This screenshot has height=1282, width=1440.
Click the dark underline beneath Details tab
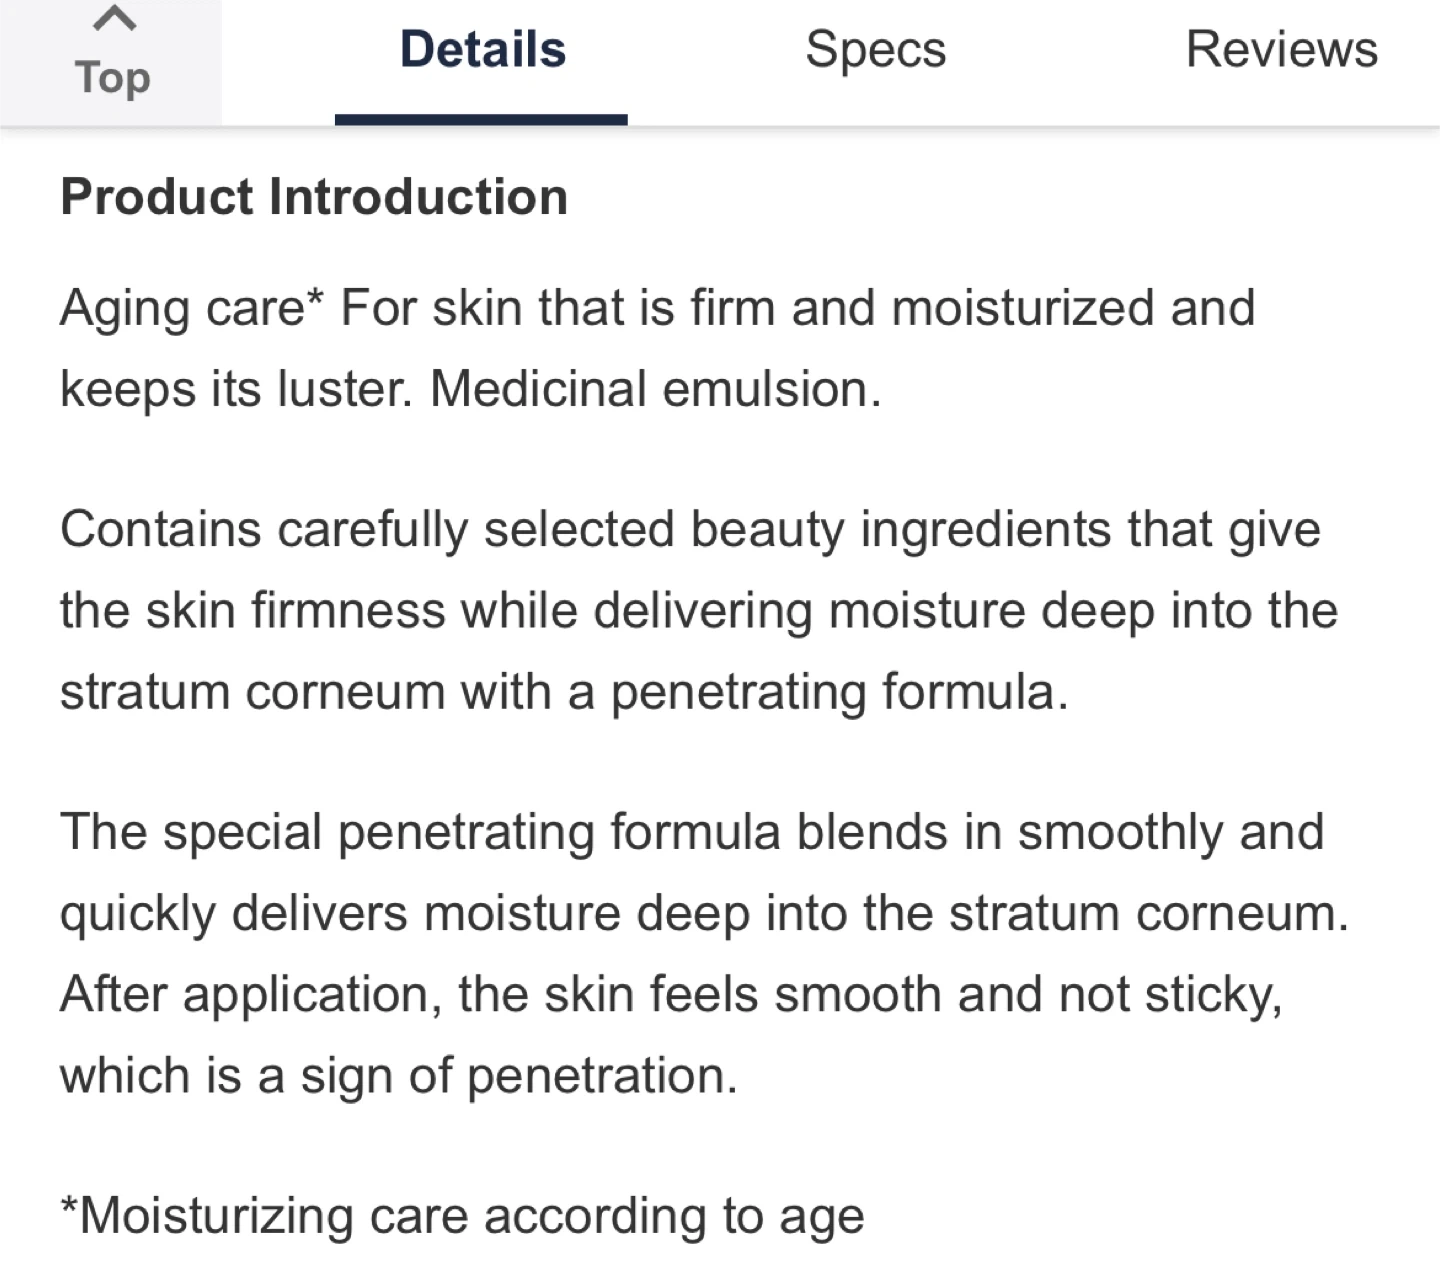(481, 120)
